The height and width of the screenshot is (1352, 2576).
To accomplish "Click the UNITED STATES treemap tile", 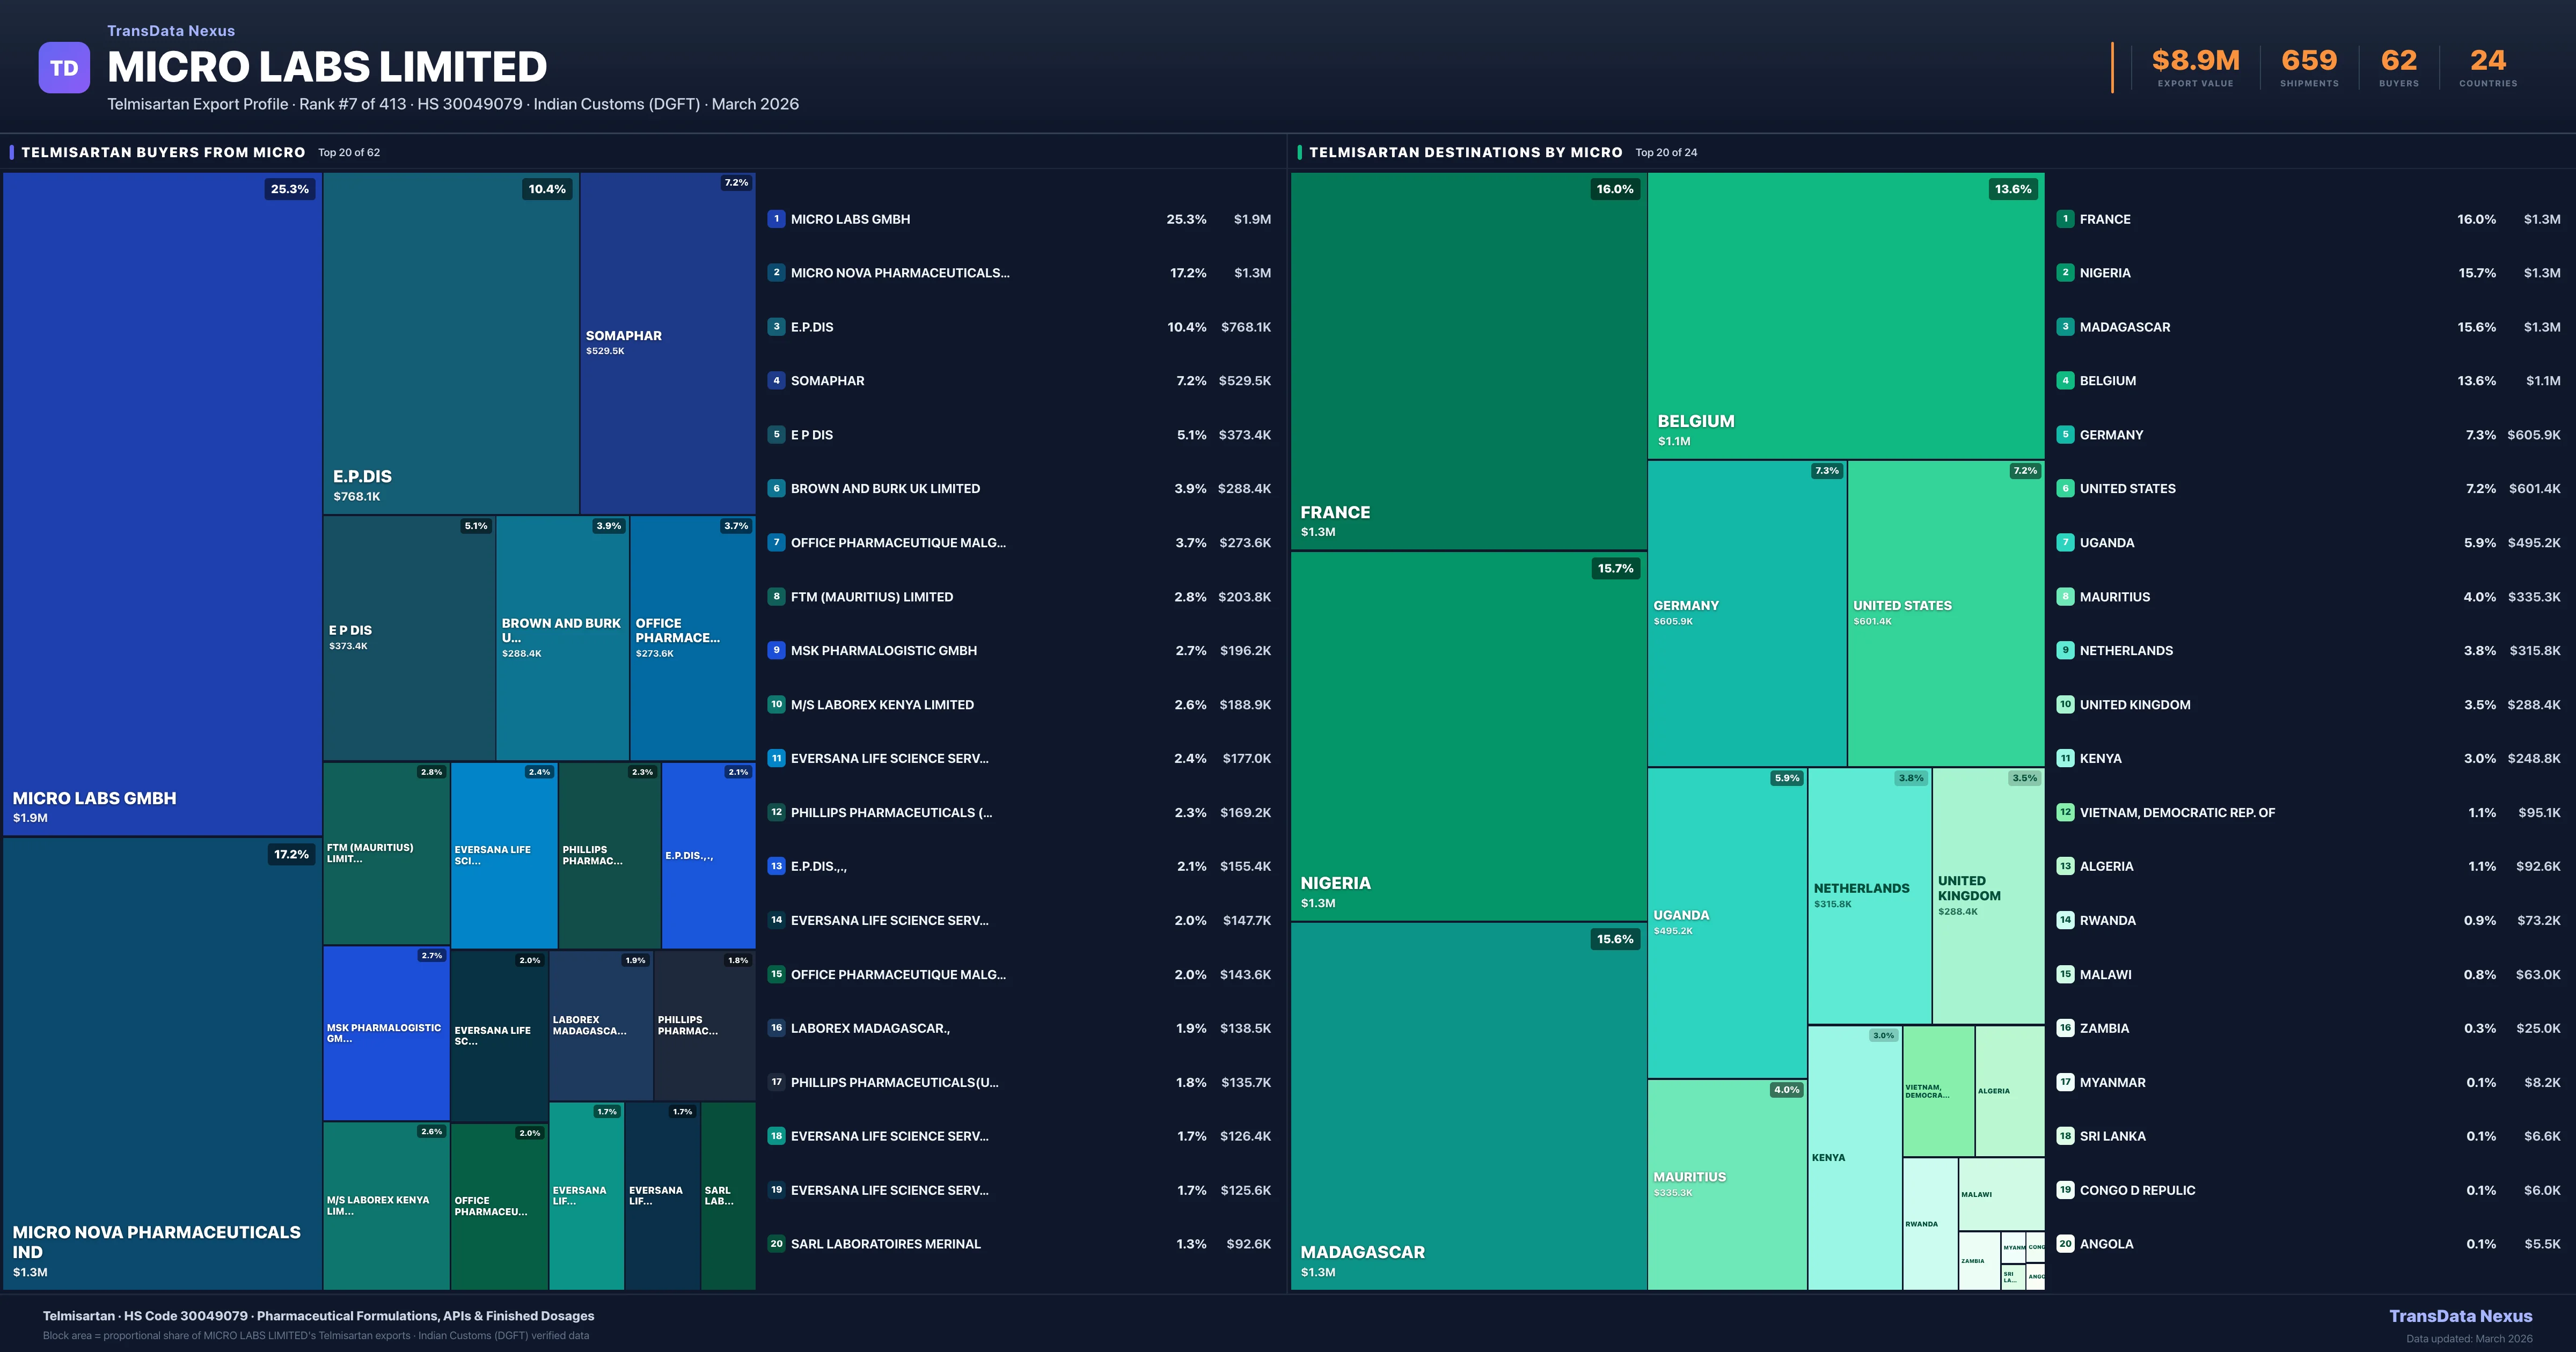I will [1945, 612].
